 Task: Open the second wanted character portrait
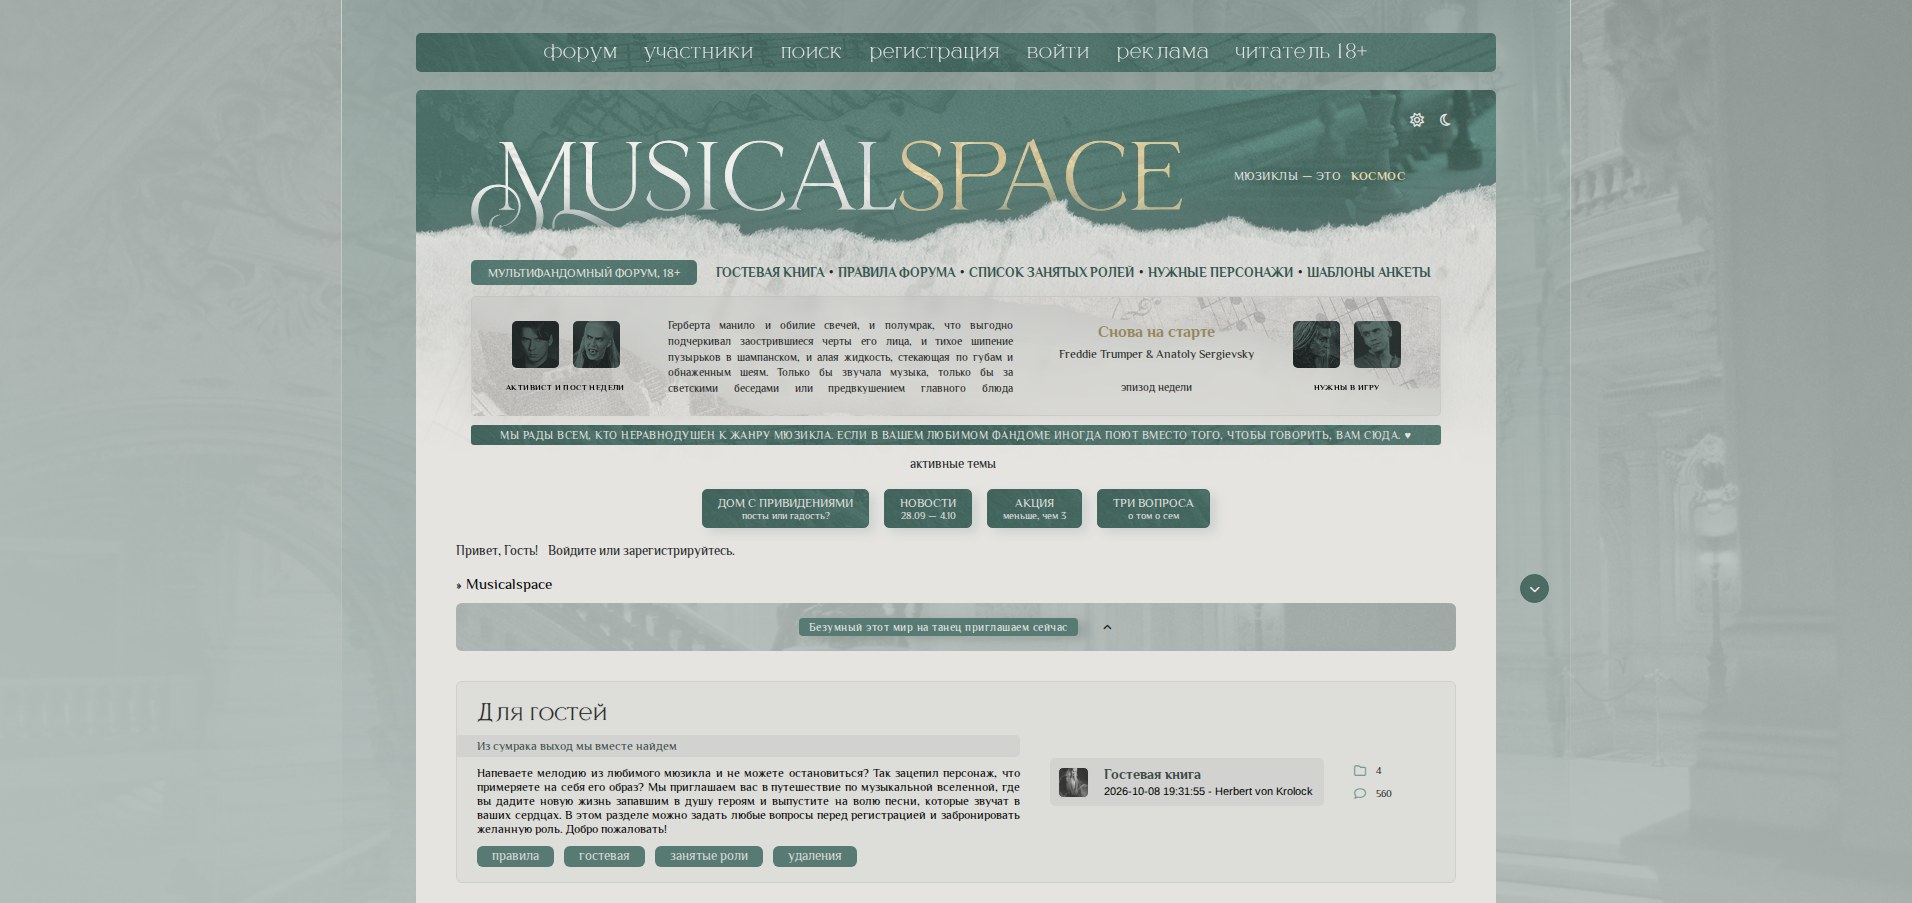(1377, 344)
